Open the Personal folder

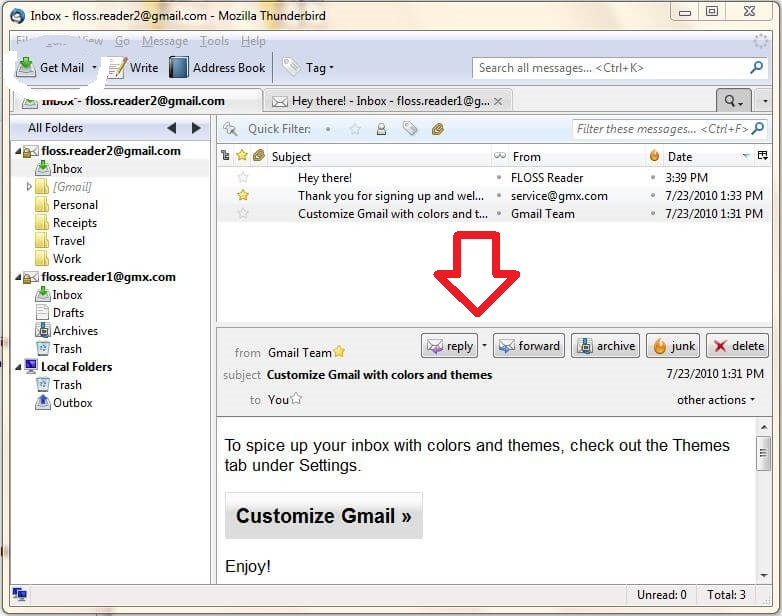tap(66, 205)
